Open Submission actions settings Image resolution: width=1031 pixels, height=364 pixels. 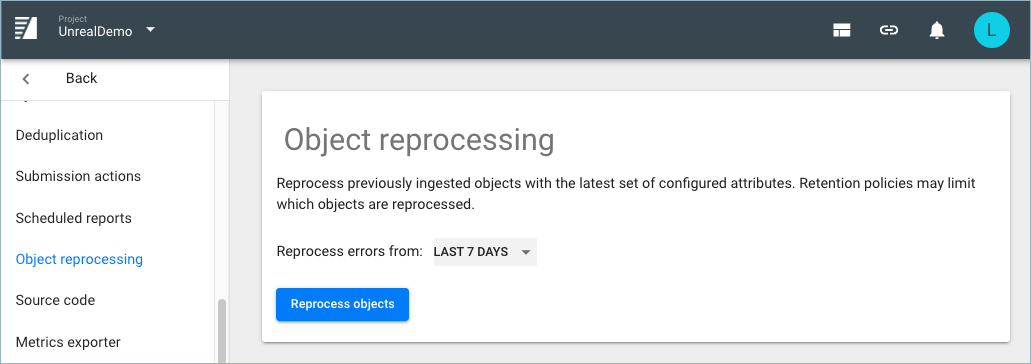point(78,176)
